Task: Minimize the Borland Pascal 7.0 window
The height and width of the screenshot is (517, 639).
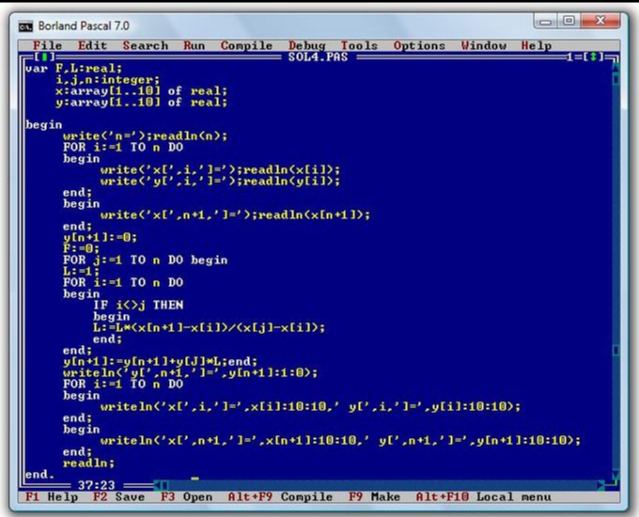Action: click(546, 21)
